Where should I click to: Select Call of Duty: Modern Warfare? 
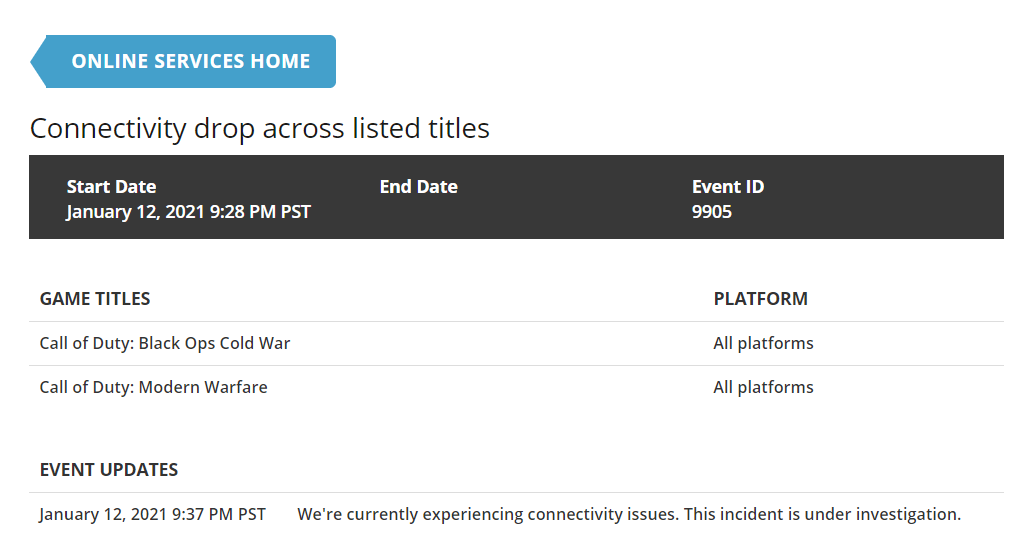153,387
